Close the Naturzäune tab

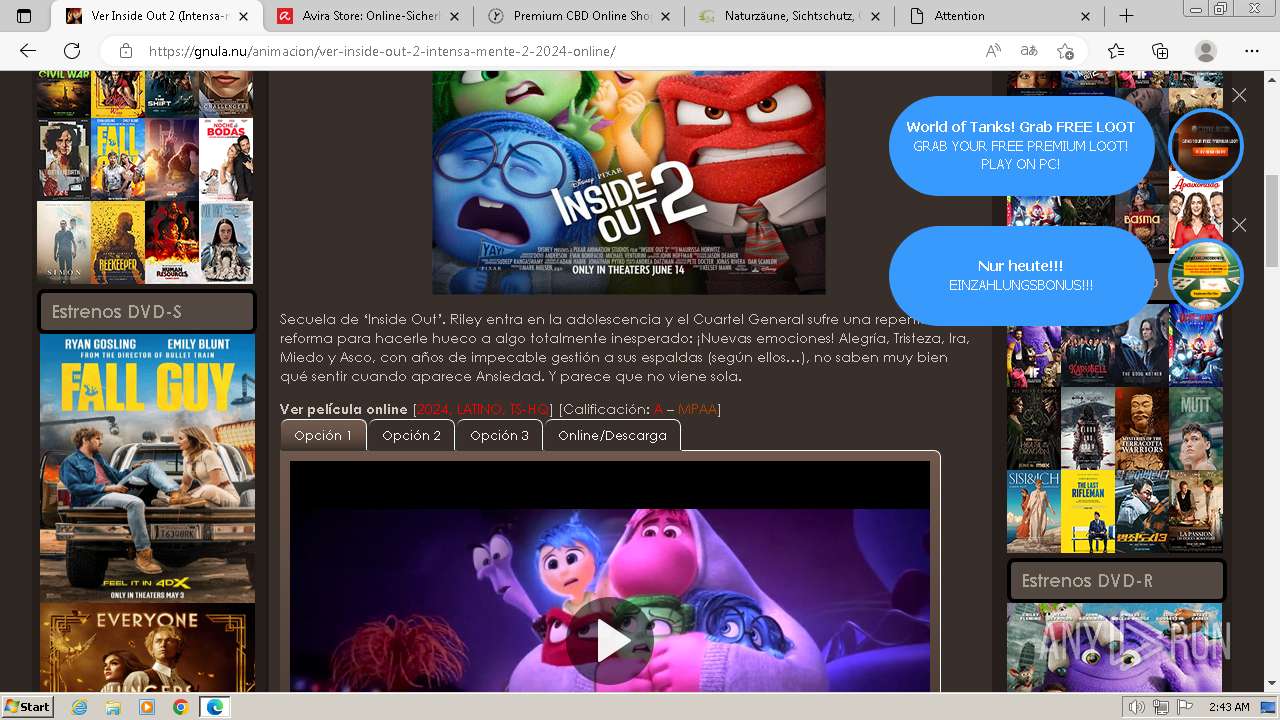[x=875, y=16]
